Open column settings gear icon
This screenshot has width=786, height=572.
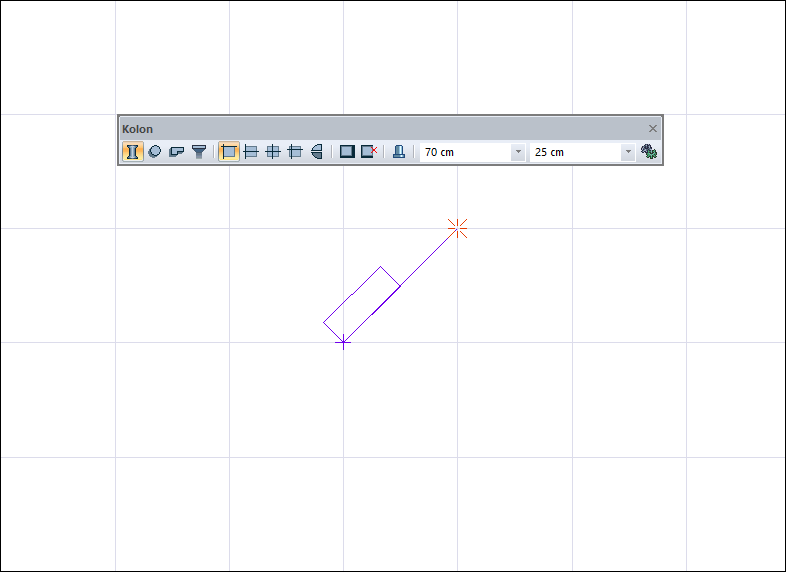649,151
